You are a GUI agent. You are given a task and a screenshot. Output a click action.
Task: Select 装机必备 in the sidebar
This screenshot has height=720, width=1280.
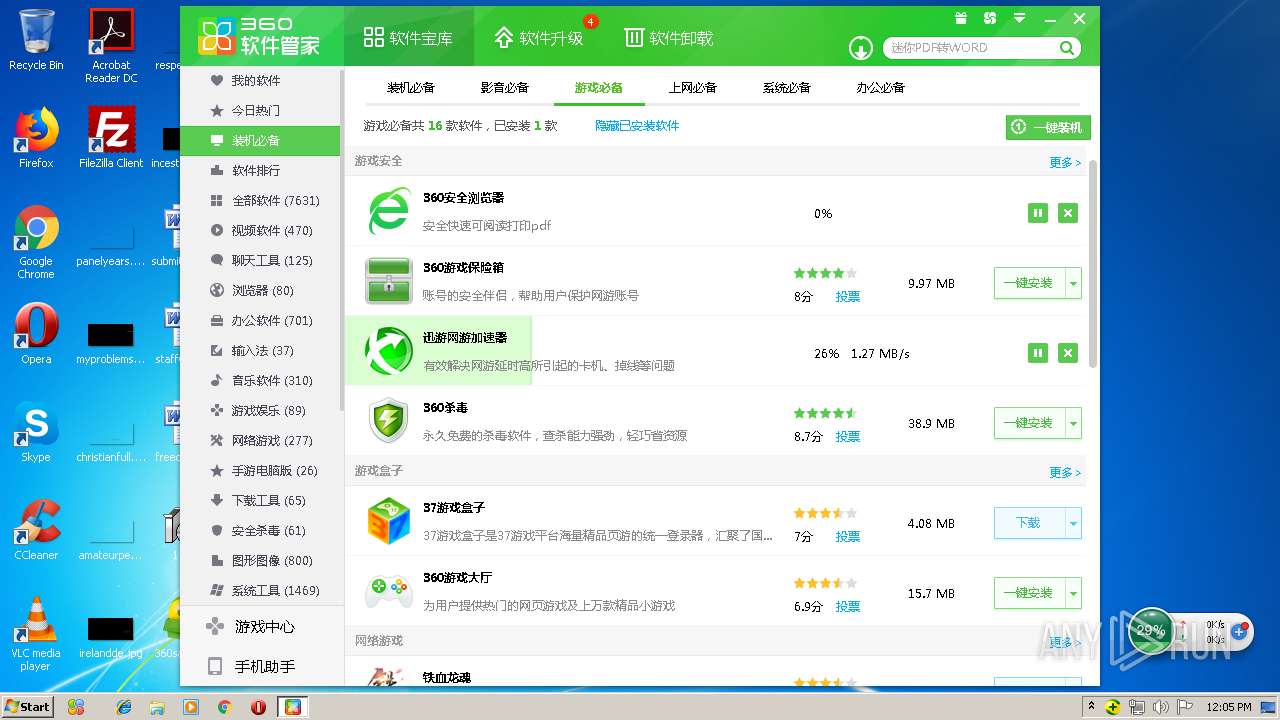(x=260, y=140)
